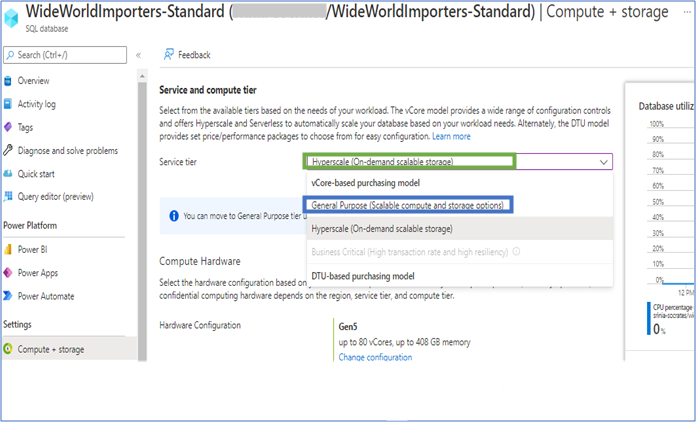697x425 pixels.
Task: Click the SQL database cube icon in header
Action: tap(11, 18)
